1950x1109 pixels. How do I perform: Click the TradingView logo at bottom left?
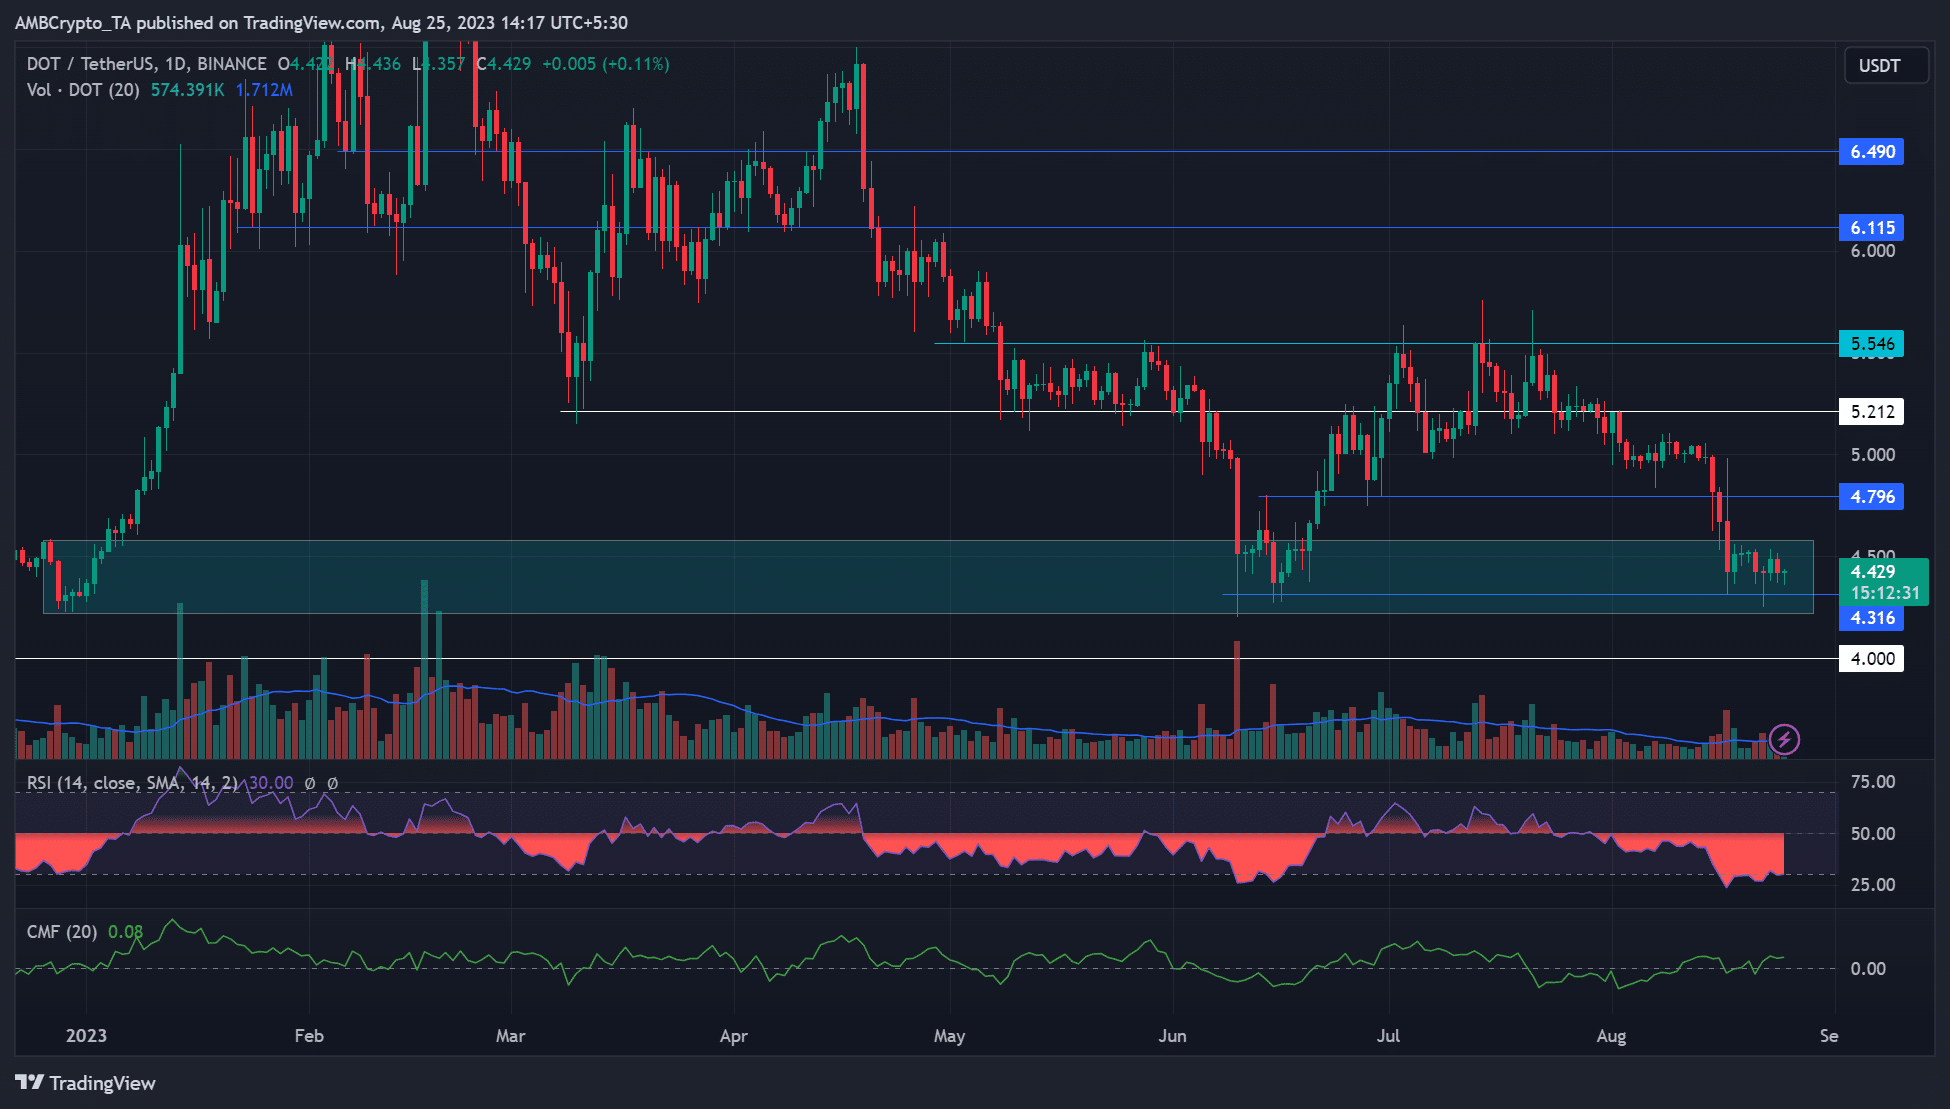(86, 1083)
